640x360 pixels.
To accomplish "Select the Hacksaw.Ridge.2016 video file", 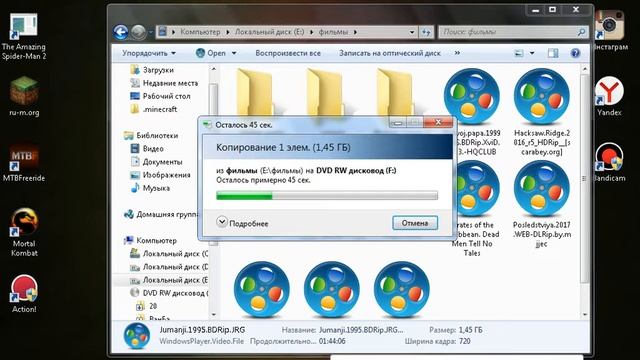I will pyautogui.click(x=542, y=112).
